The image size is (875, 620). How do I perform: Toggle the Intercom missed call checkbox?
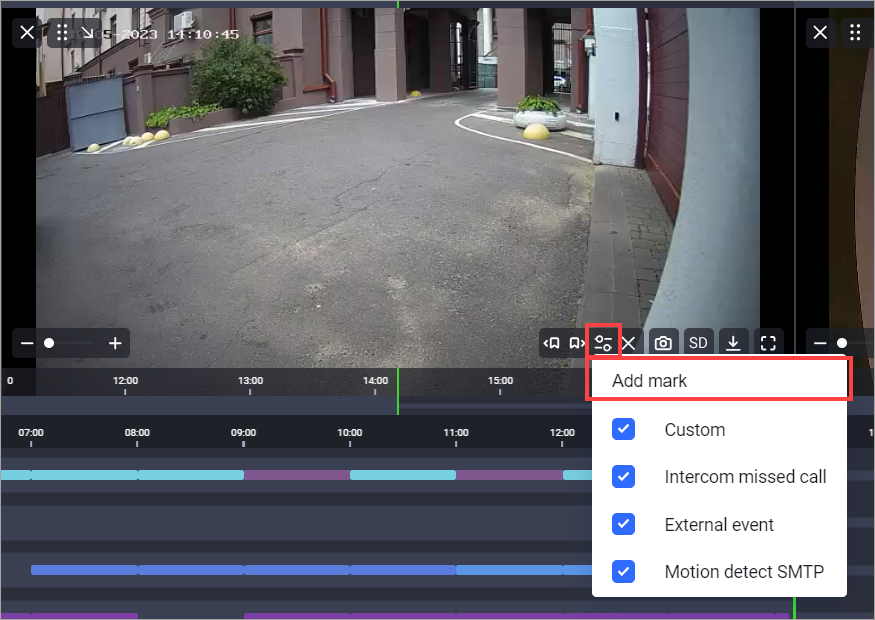click(x=623, y=476)
